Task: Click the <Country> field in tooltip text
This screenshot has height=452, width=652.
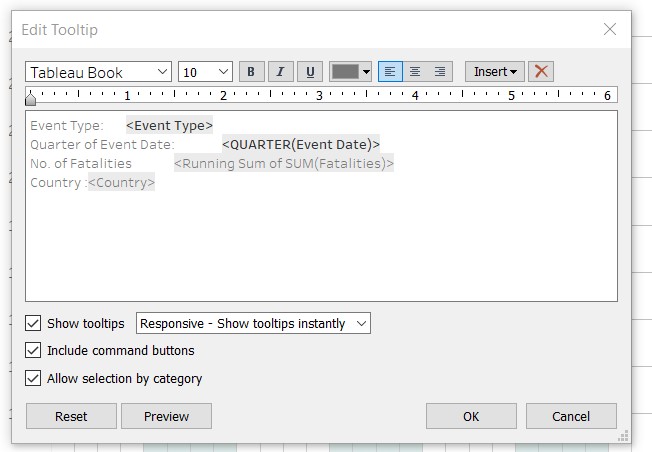Action: click(x=121, y=183)
